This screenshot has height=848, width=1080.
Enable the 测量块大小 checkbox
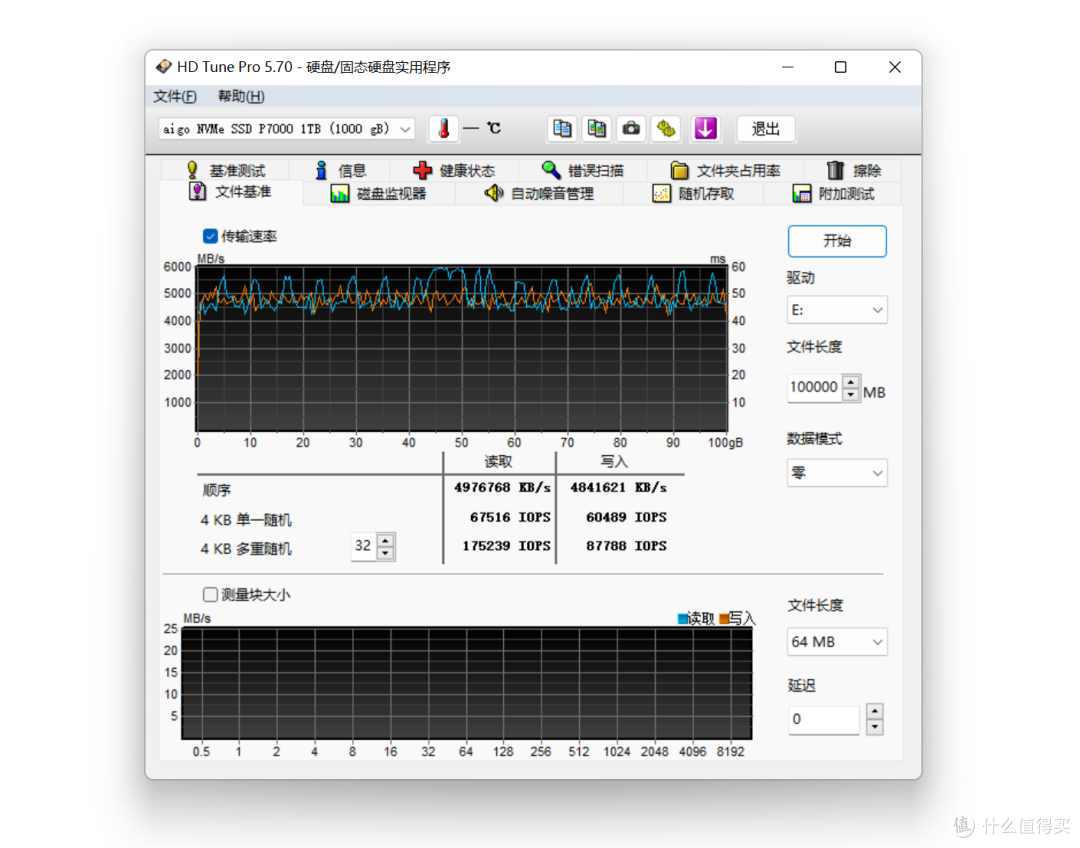(210, 594)
